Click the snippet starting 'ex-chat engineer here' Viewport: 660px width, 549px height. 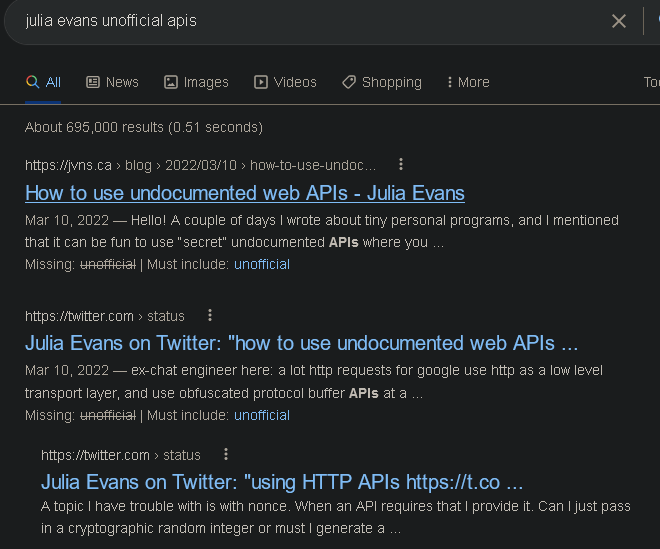[314, 382]
